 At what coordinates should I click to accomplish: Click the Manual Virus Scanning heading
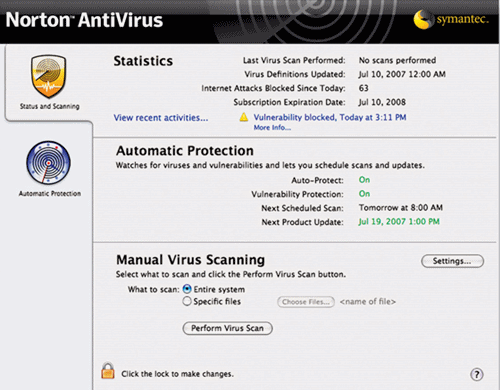point(190,260)
